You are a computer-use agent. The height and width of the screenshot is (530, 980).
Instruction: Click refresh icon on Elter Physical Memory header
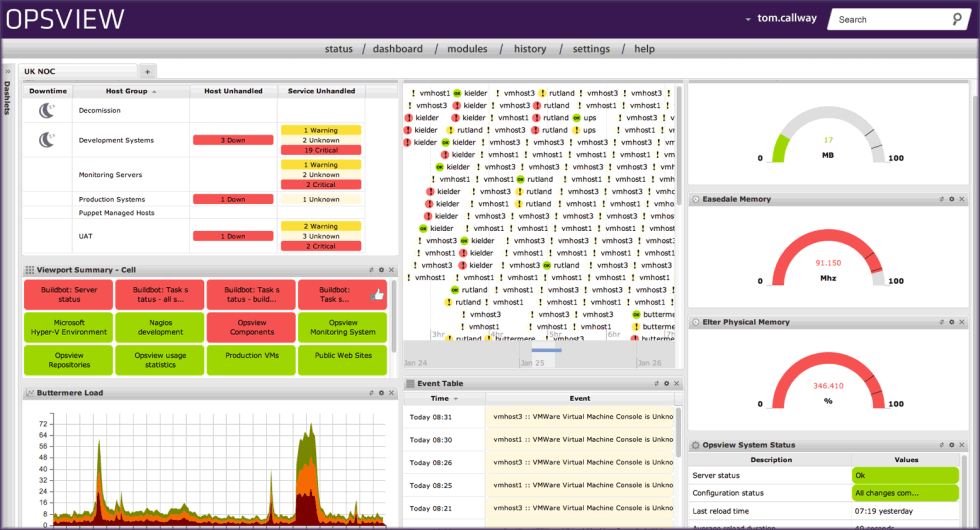(942, 322)
